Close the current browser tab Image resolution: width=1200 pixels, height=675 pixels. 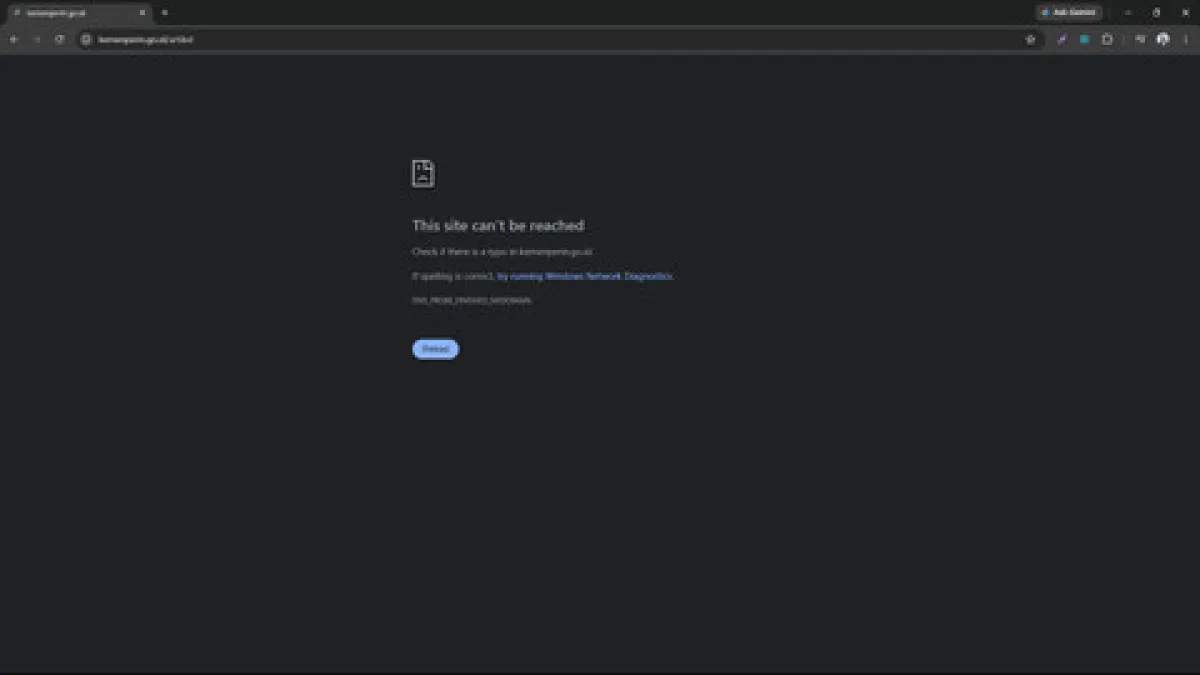142,13
